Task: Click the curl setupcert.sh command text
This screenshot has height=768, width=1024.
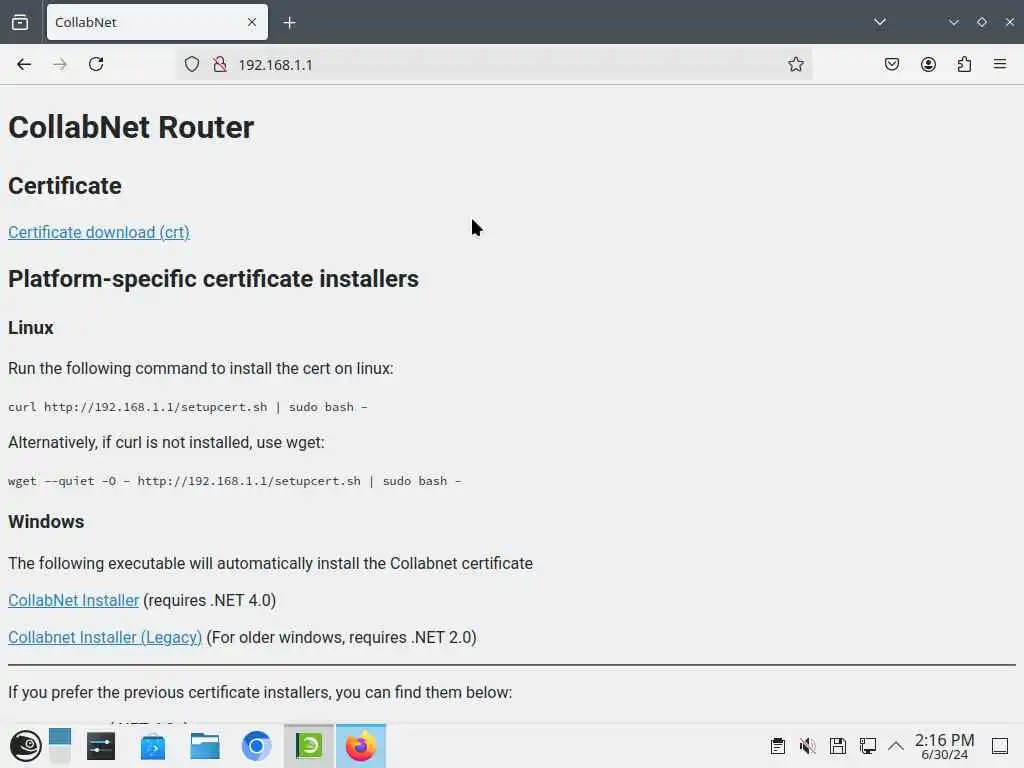Action: [187, 407]
